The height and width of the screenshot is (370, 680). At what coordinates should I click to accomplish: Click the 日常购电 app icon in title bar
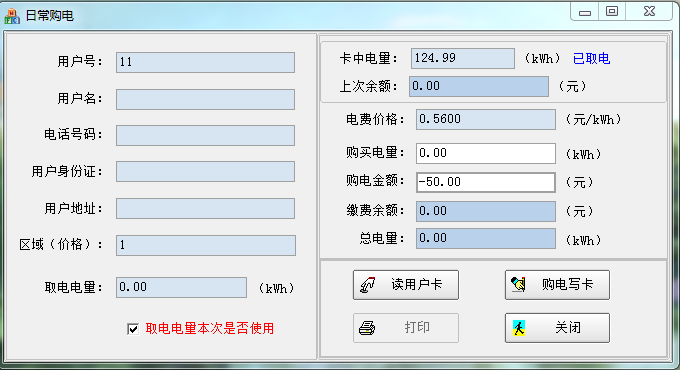(12, 16)
